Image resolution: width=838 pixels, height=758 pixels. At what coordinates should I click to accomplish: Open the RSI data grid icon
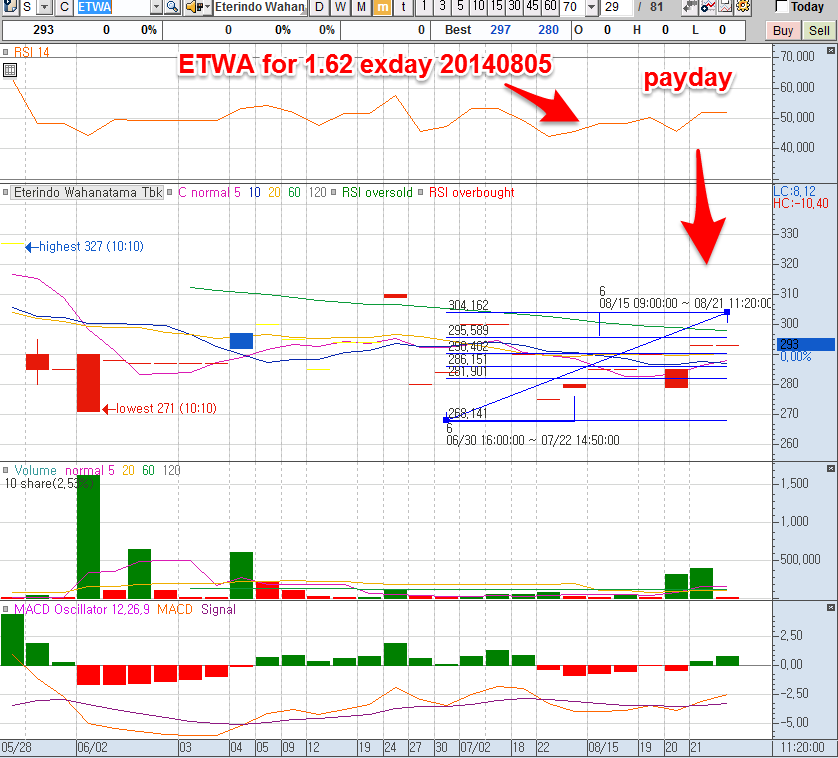(x=10, y=70)
